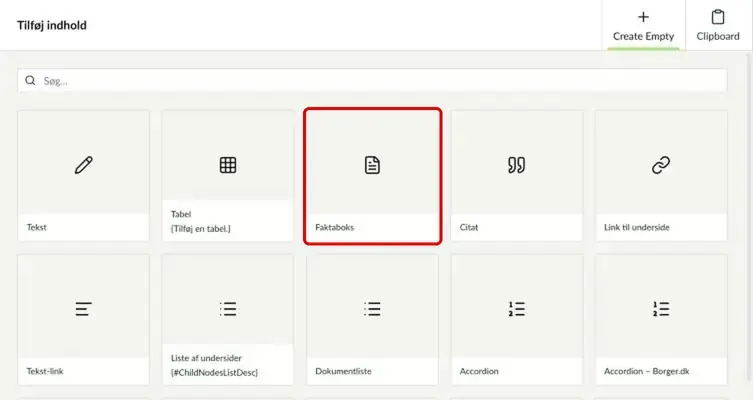The image size is (753, 400).
Task: Click the magnifying glass search icon
Action: (x=30, y=80)
